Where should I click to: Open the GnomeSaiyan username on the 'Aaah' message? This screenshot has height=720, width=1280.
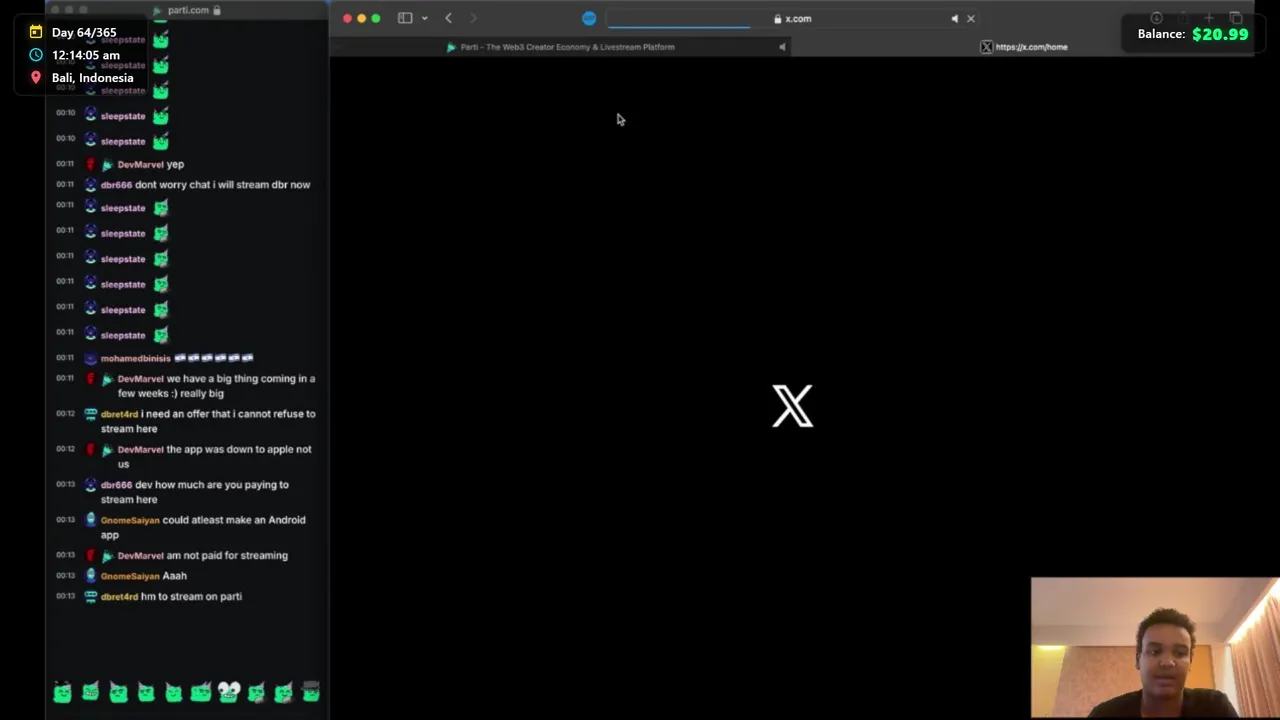130,576
